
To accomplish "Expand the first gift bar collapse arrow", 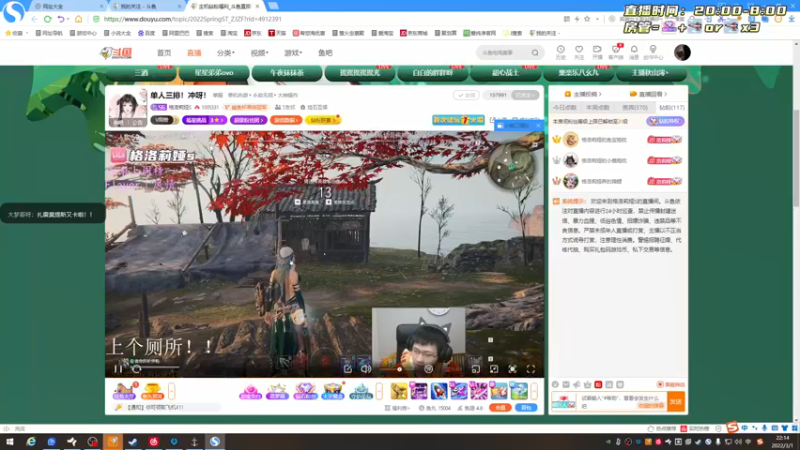I will (x=171, y=391).
